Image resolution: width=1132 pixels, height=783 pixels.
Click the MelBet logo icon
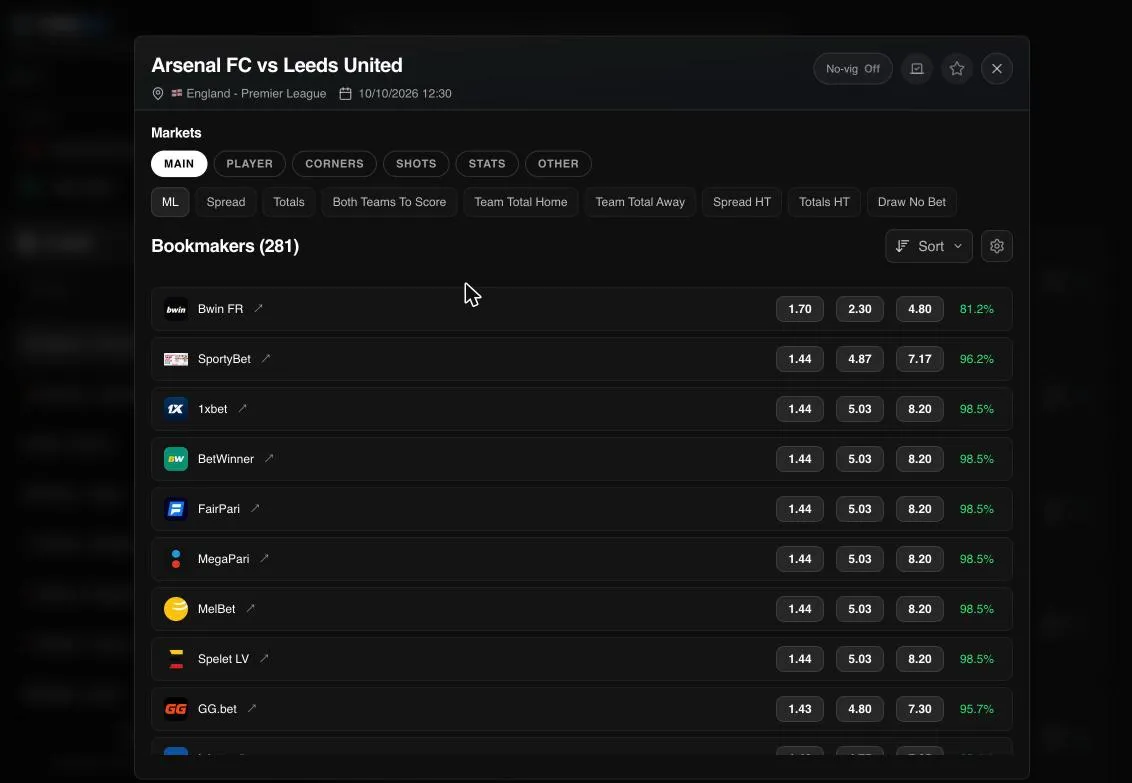pos(176,609)
